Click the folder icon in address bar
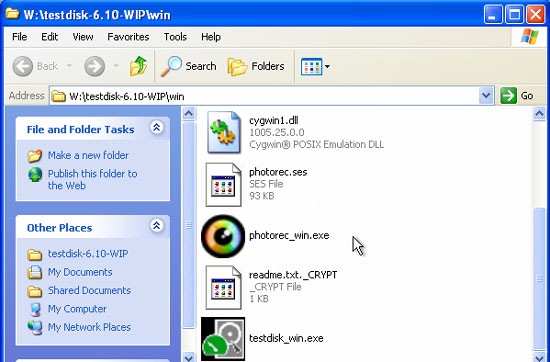The image size is (550, 362). coord(58,96)
